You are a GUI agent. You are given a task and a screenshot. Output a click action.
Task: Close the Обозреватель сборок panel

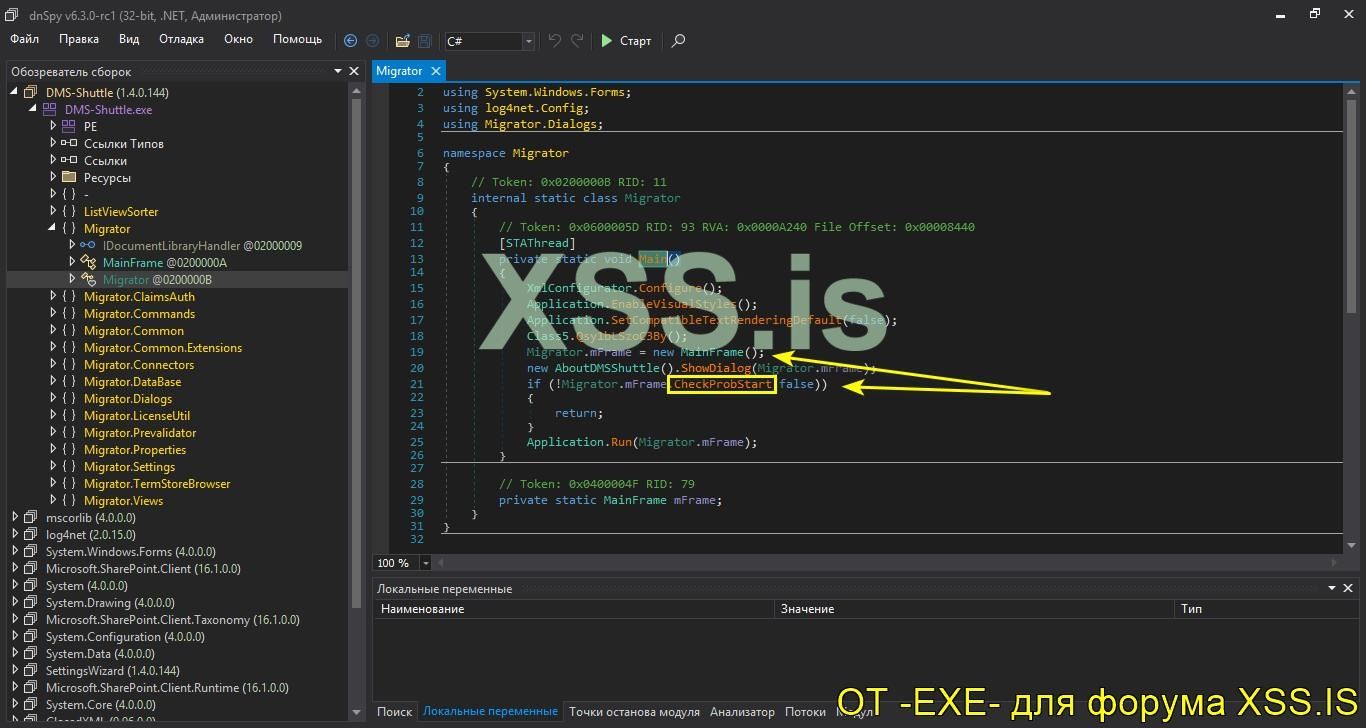[x=353, y=71]
